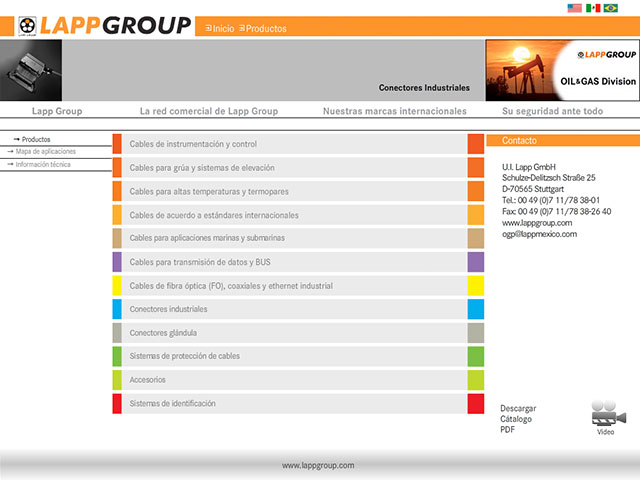Screen dimensions: 640x480
Task: Click the industrial connector photo thumbnail
Action: (31, 70)
